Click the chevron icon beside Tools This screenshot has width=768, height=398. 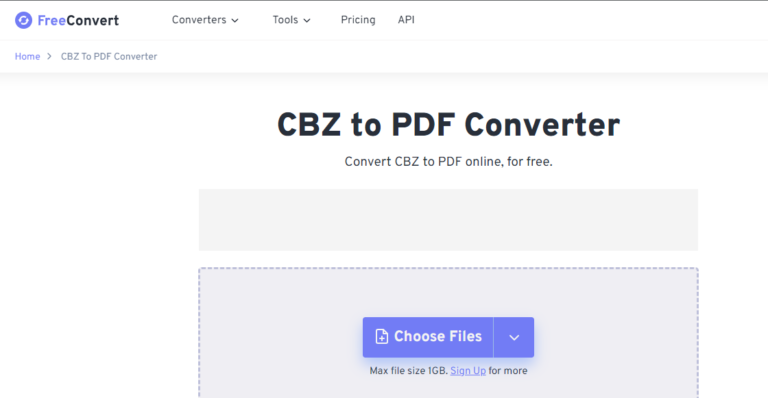click(x=307, y=21)
